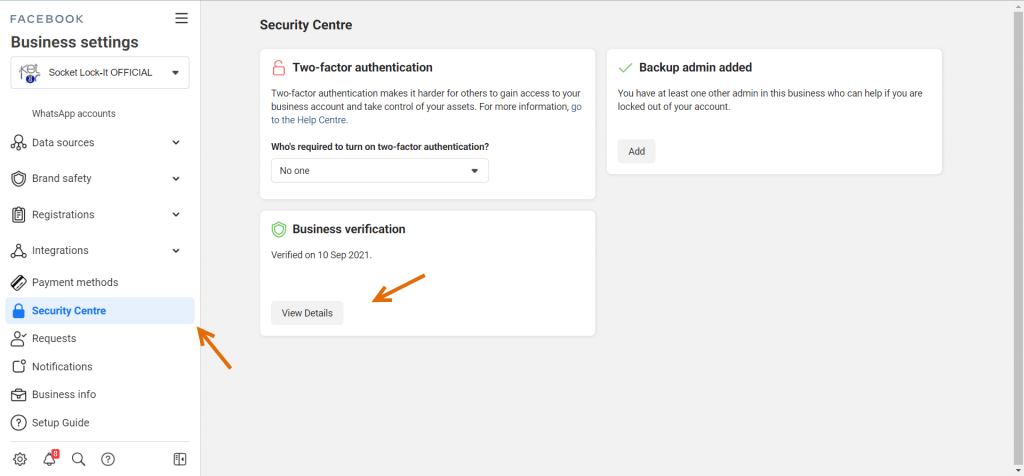The width and height of the screenshot is (1024, 476).
Task: Click the page vertical scrollbar
Action: pyautogui.click(x=1018, y=240)
